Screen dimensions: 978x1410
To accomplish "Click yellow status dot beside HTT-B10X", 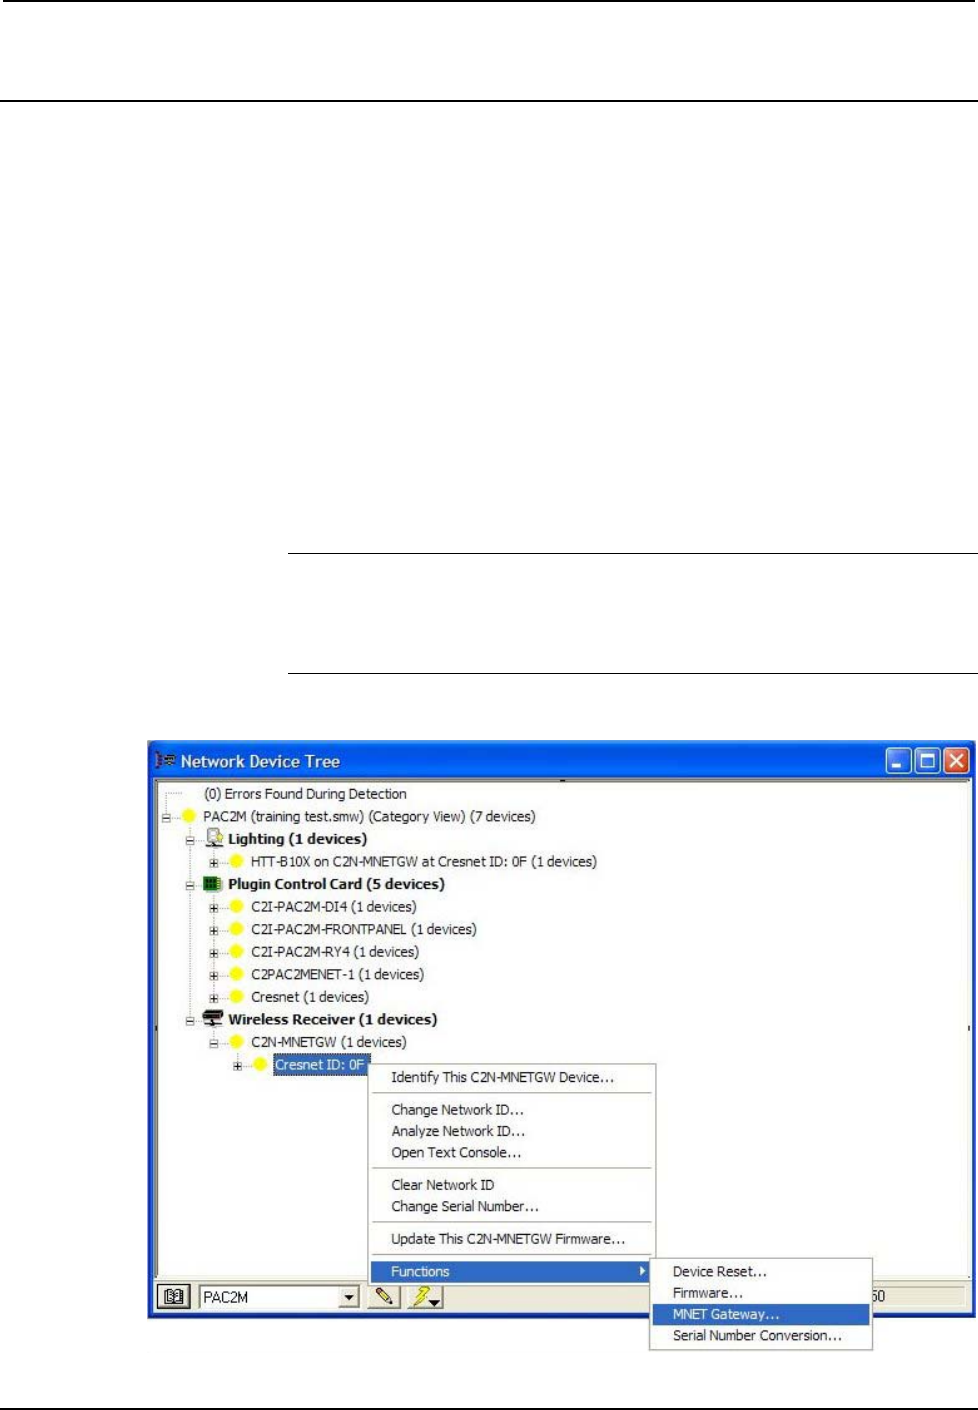I will point(236,861).
